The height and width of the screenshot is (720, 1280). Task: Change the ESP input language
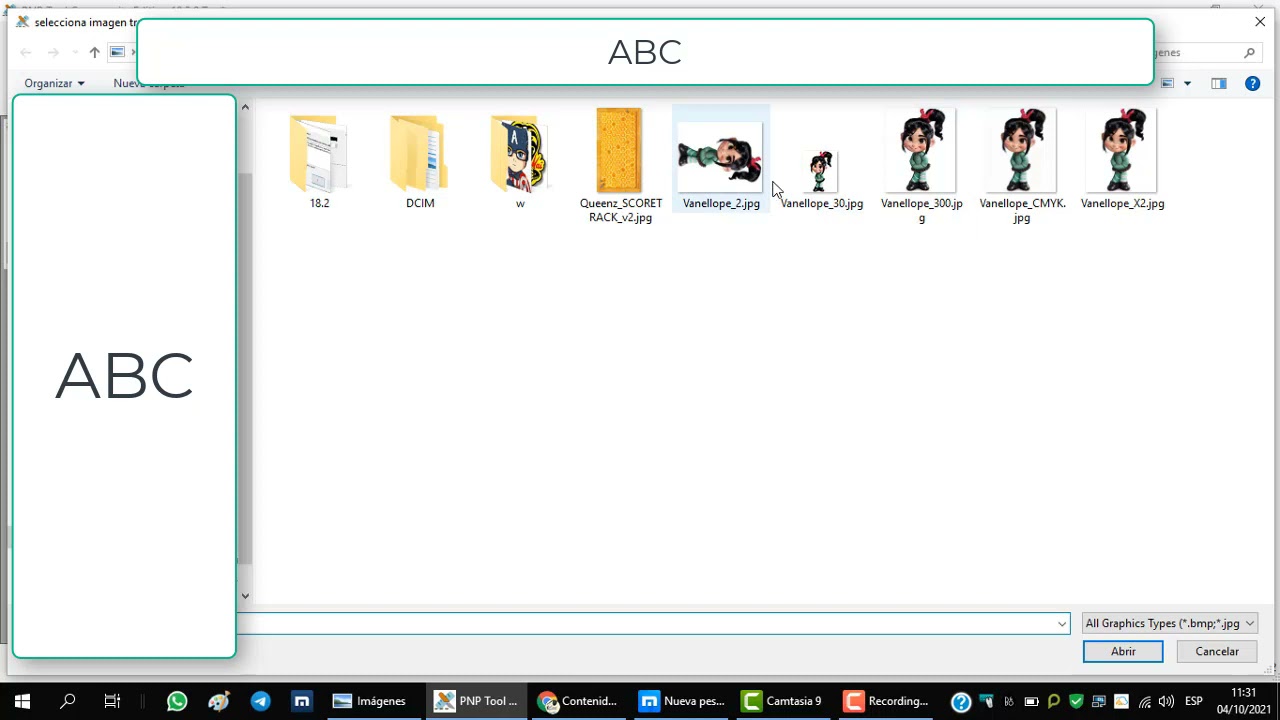click(x=1194, y=701)
